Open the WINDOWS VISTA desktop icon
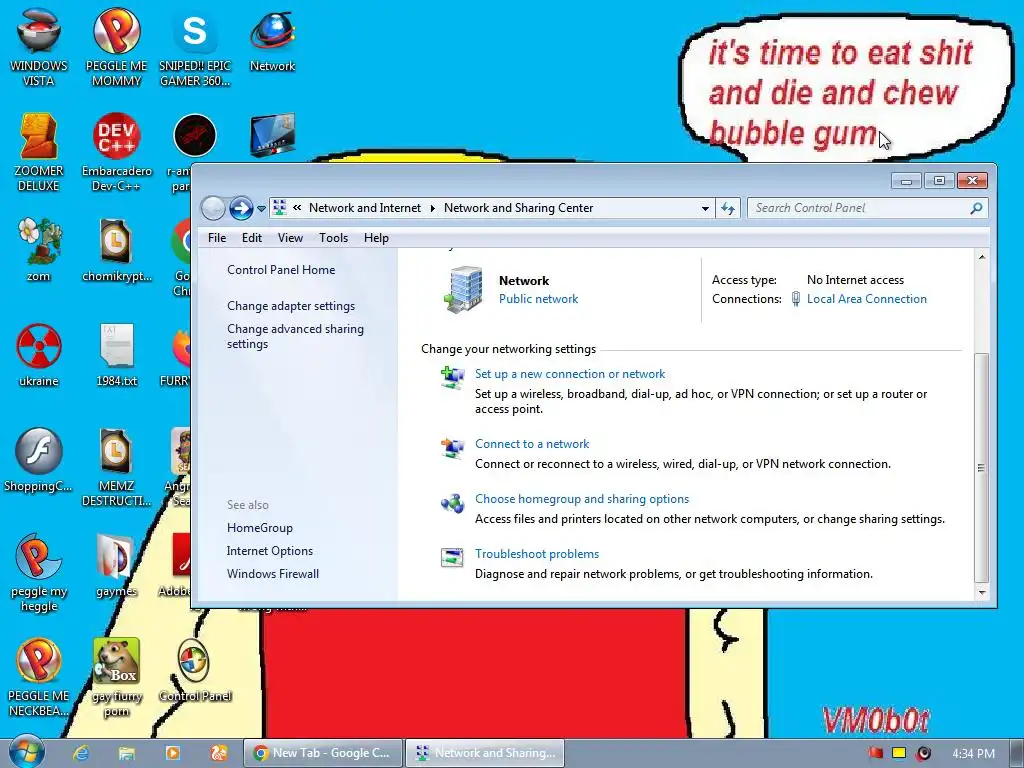The width and height of the screenshot is (1024, 768). click(x=39, y=48)
